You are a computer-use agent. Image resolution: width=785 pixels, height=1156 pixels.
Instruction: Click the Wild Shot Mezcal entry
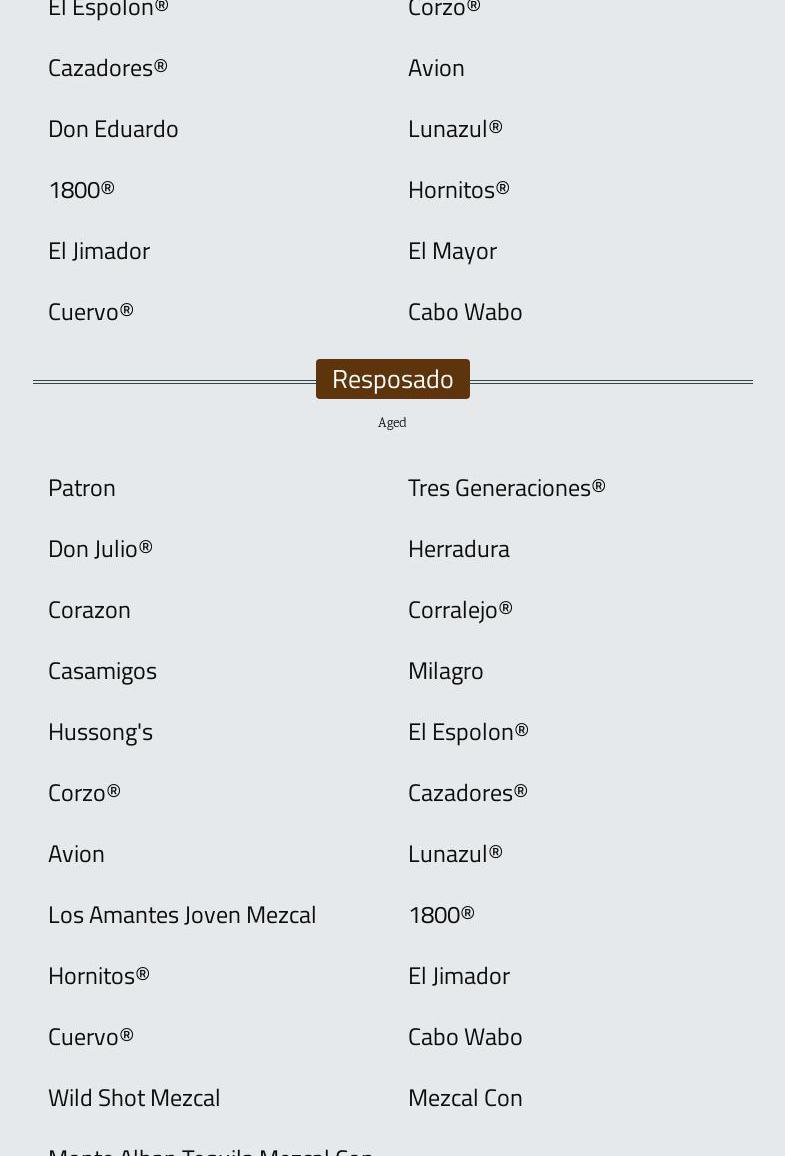coord(134,1098)
